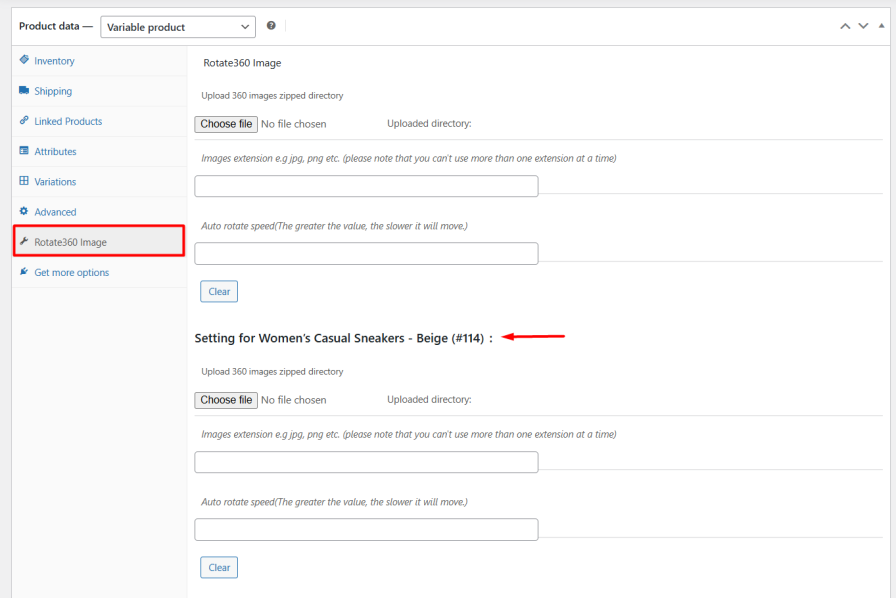This screenshot has width=896, height=598.
Task: Collapse the Product data panel
Action: click(882, 26)
